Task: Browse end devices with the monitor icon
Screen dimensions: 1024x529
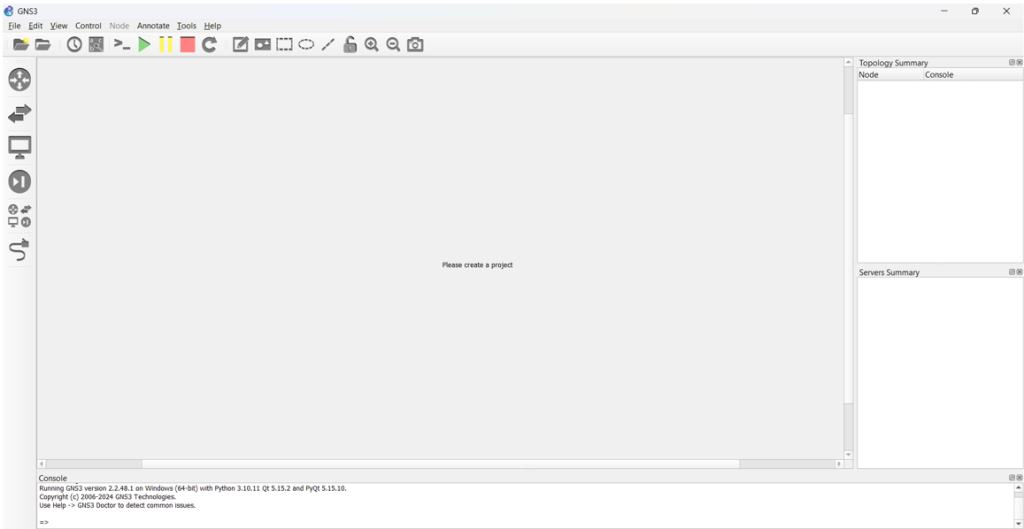Action: tap(19, 147)
